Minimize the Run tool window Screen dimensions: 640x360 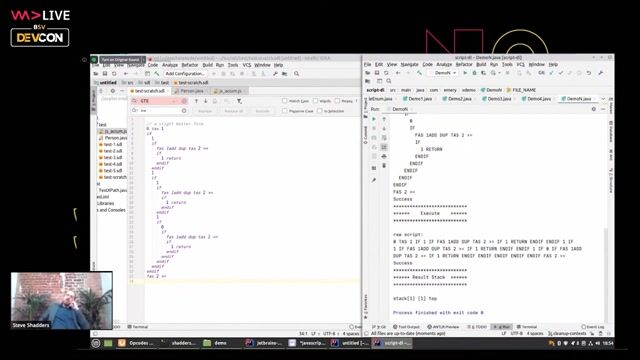coord(603,109)
